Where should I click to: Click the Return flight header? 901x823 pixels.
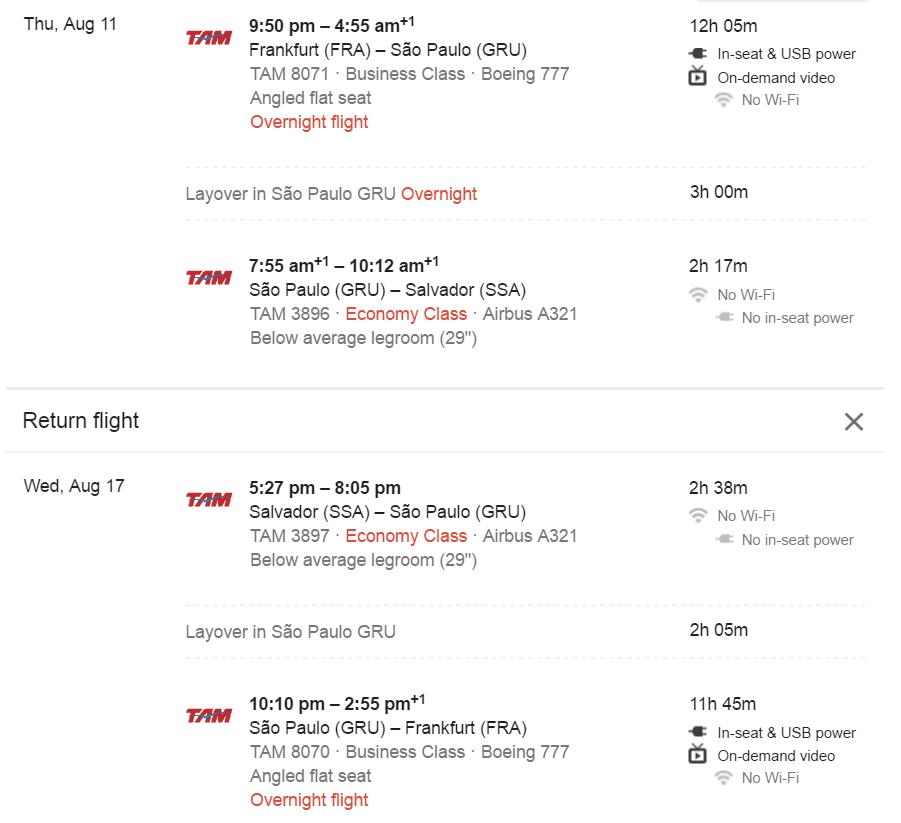coord(81,421)
